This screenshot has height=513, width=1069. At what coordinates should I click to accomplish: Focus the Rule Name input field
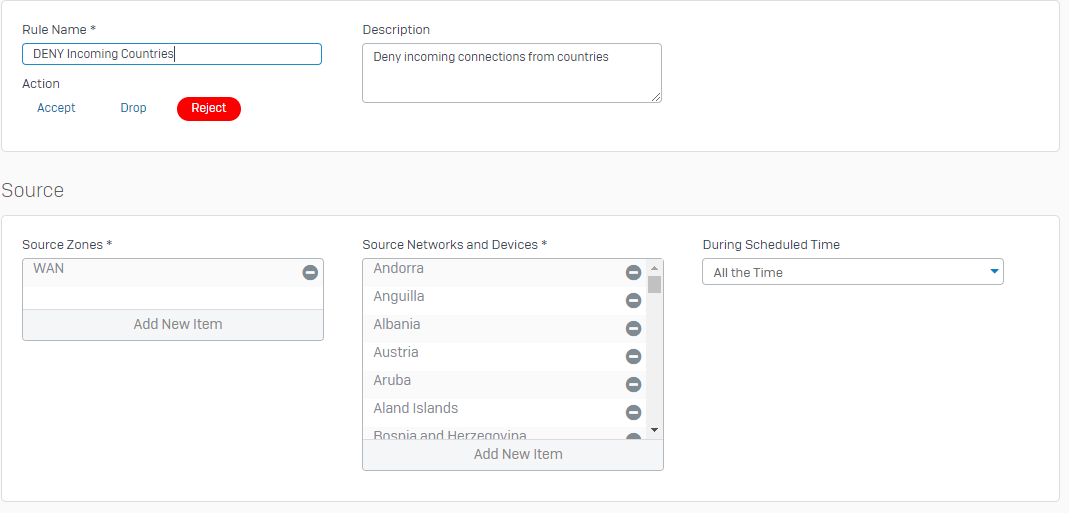tap(172, 54)
